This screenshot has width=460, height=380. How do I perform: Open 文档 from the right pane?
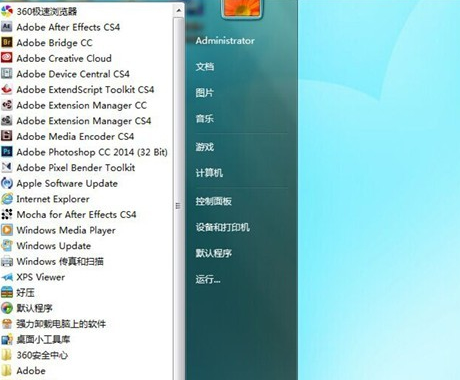[205, 67]
